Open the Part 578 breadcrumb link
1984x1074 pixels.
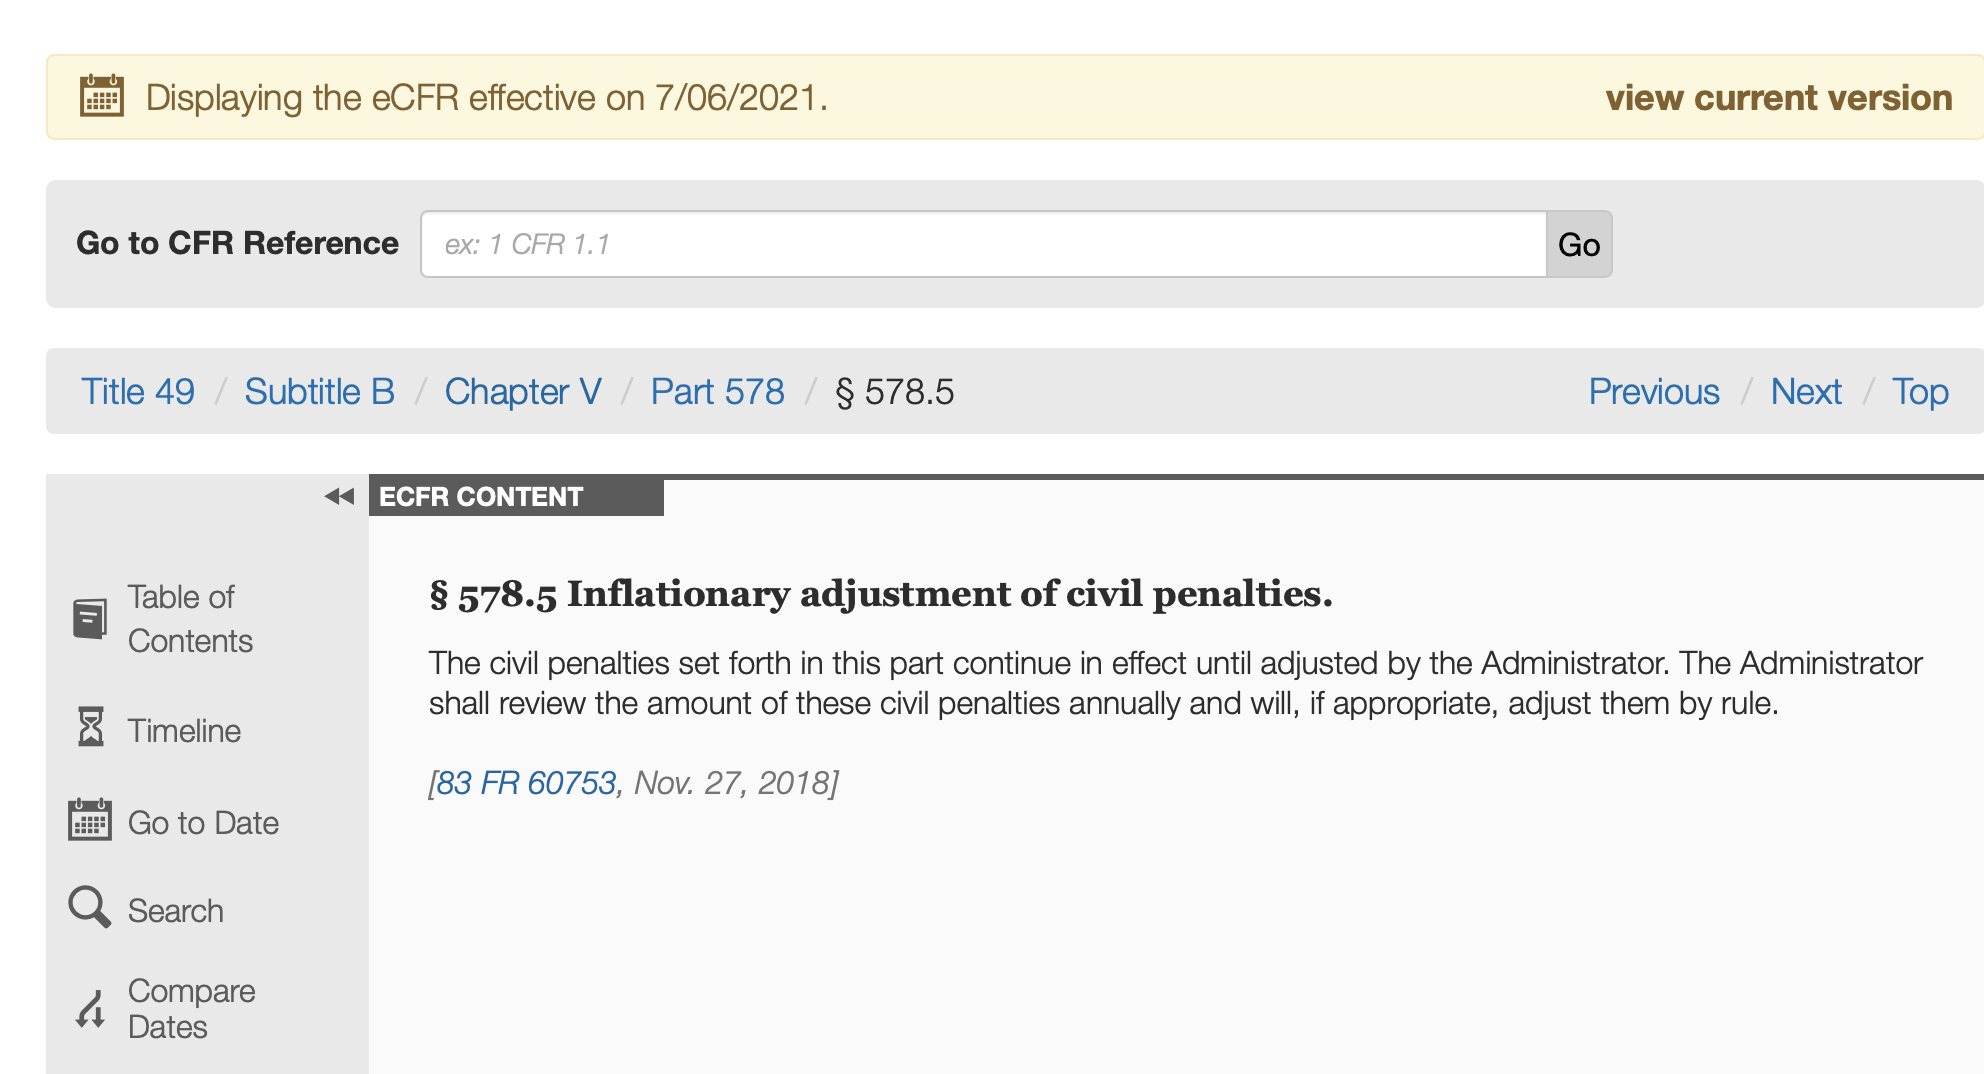pyautogui.click(x=718, y=392)
